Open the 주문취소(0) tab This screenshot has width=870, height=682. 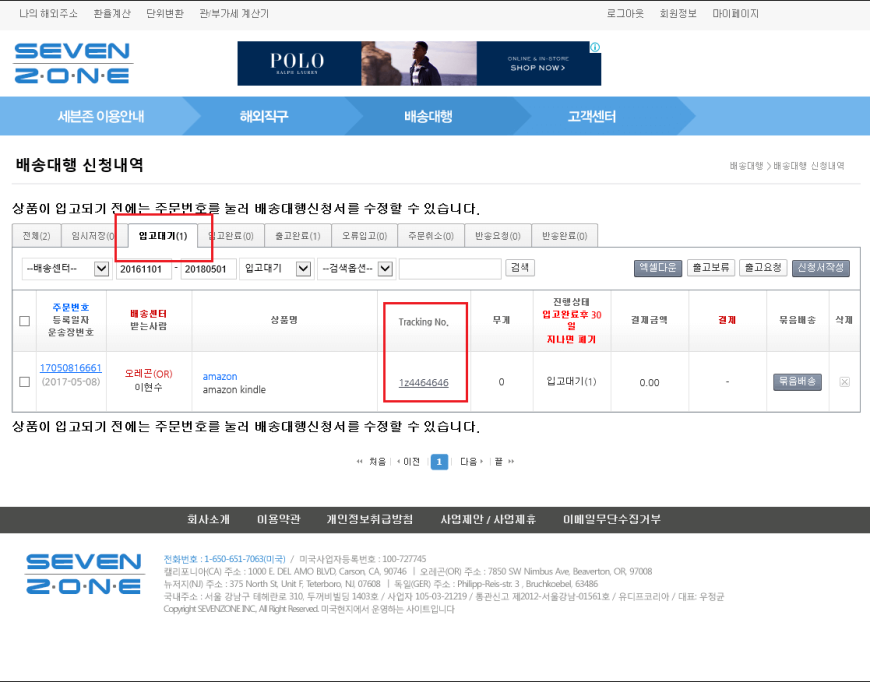pyautogui.click(x=431, y=236)
